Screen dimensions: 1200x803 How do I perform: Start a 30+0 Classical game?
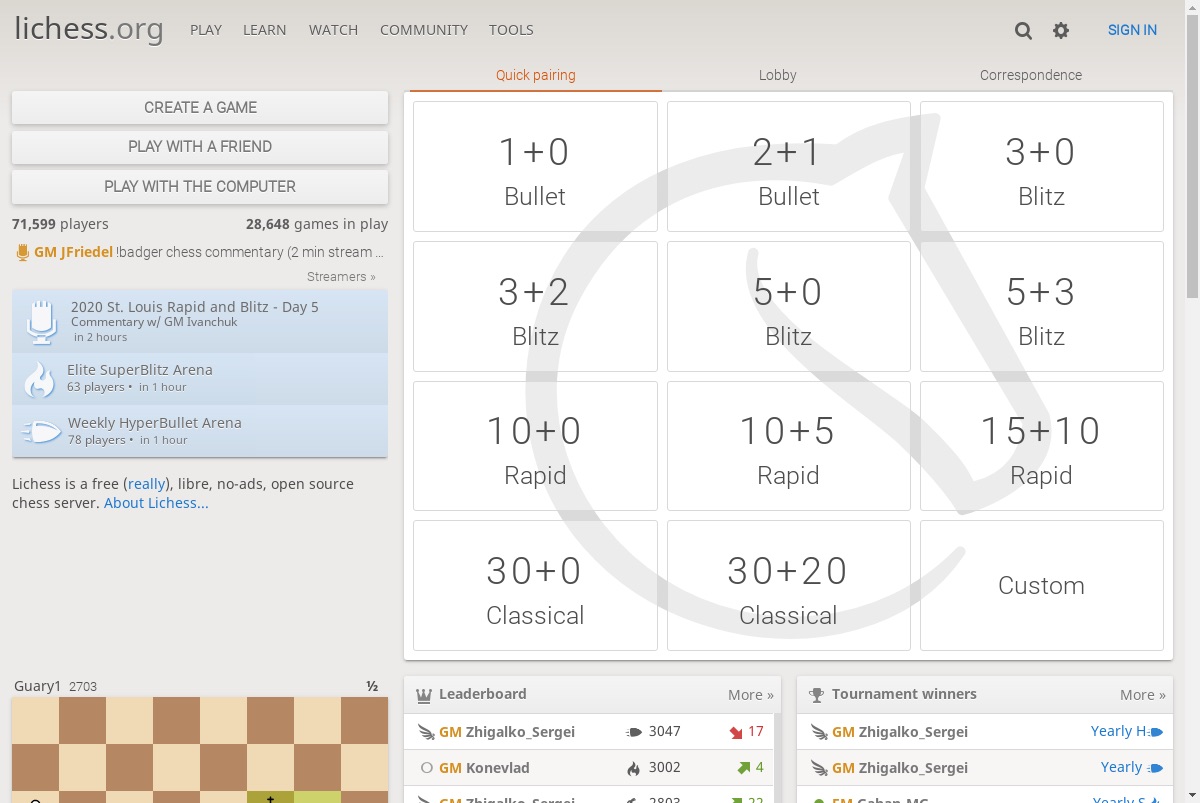coord(535,586)
